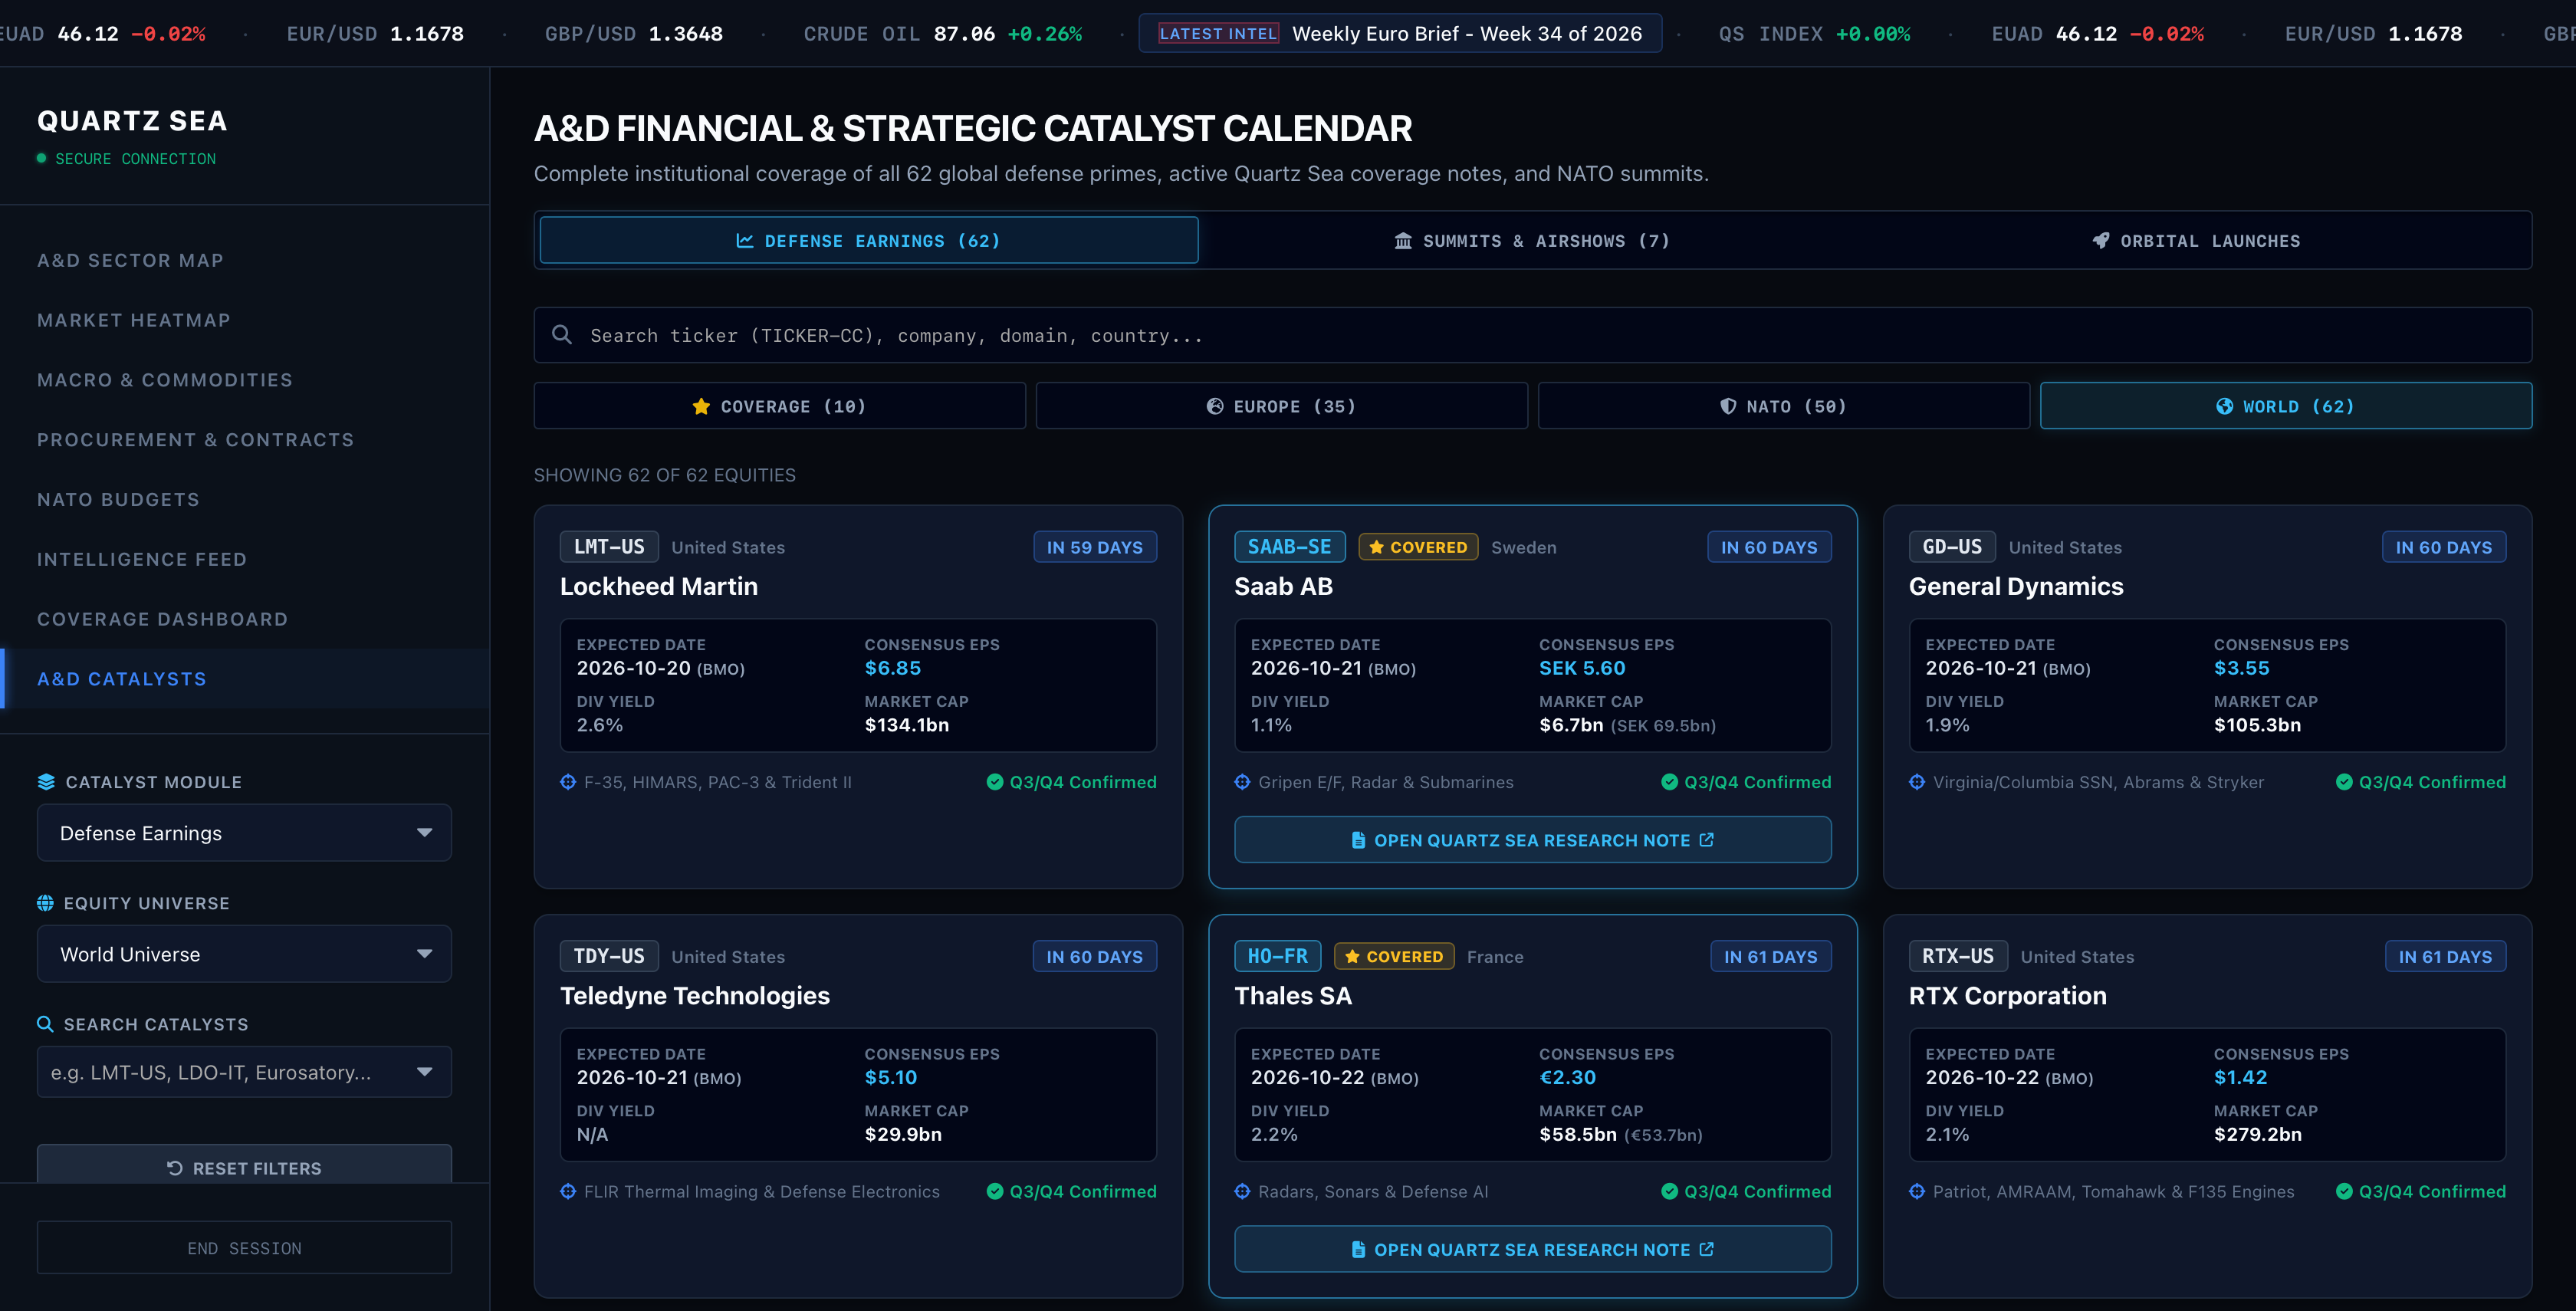Filter by Coverage (10)
The width and height of the screenshot is (2576, 1311).
point(779,406)
